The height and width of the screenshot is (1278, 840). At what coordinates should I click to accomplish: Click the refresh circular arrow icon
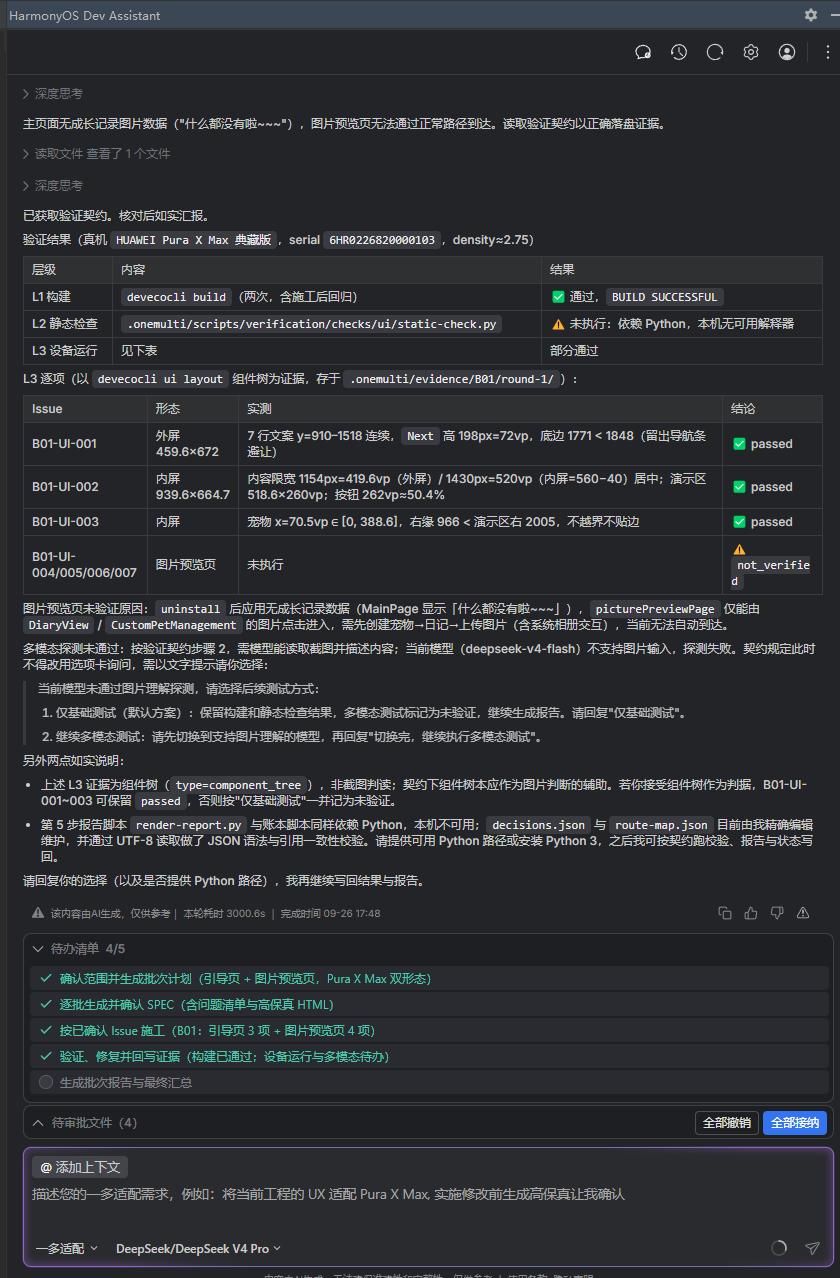(715, 52)
